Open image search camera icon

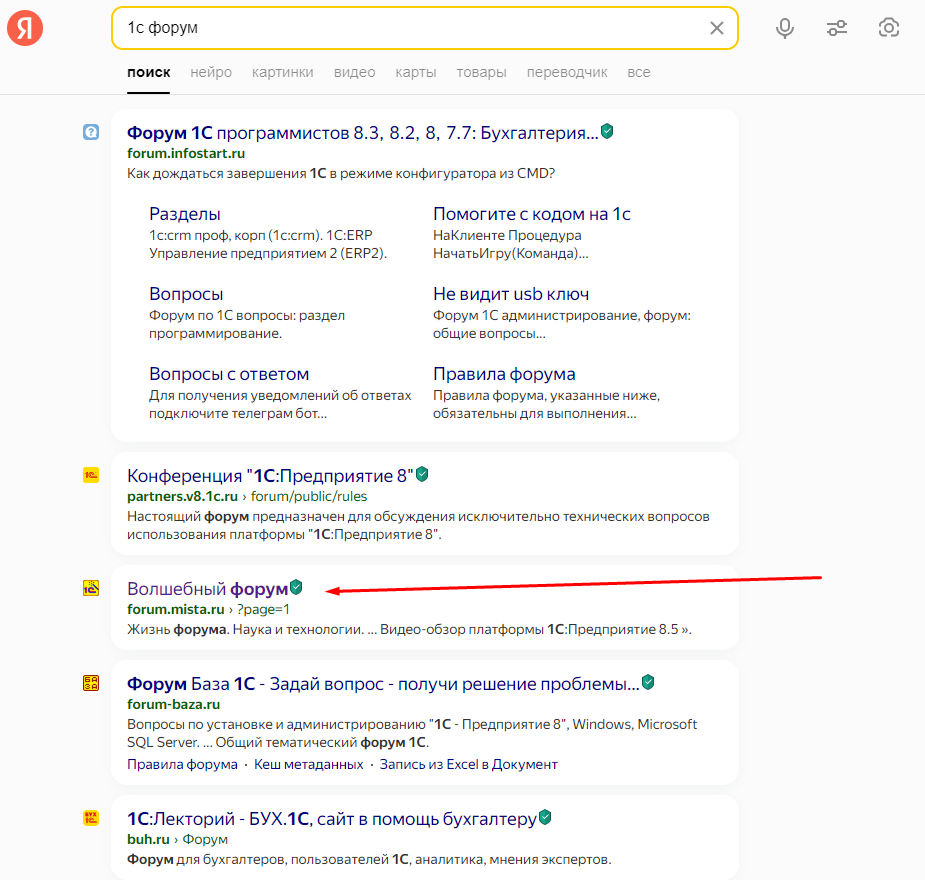pyautogui.click(x=888, y=28)
